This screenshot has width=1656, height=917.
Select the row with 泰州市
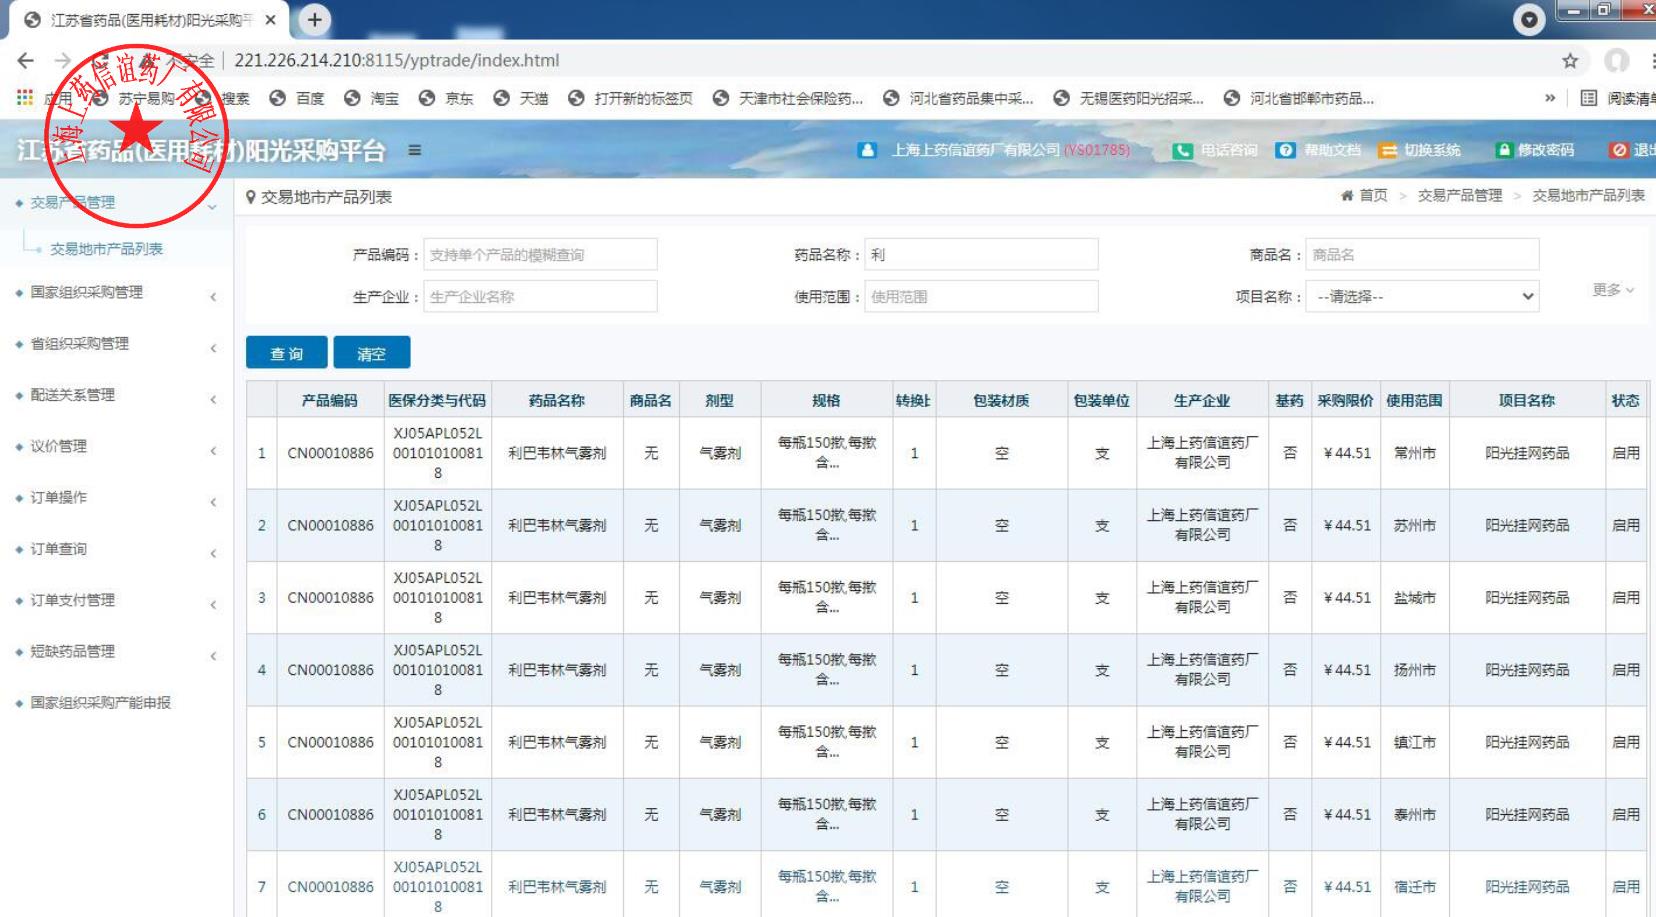pos(946,815)
